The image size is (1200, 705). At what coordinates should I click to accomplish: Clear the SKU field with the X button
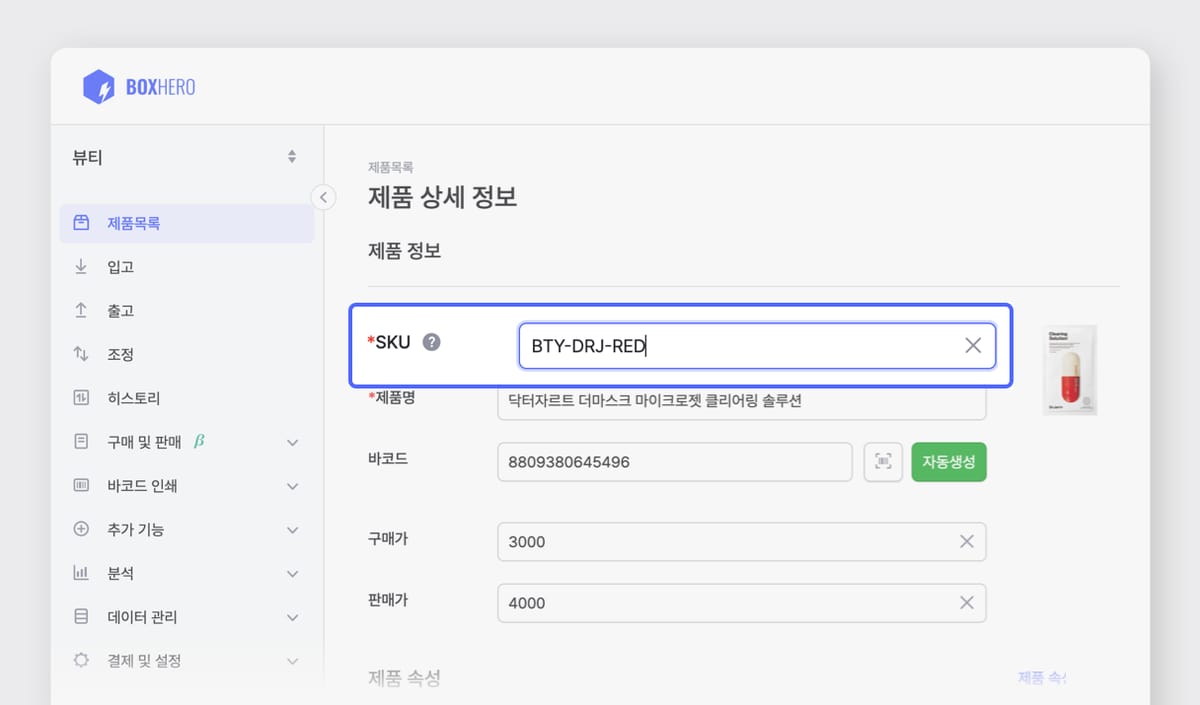[972, 344]
